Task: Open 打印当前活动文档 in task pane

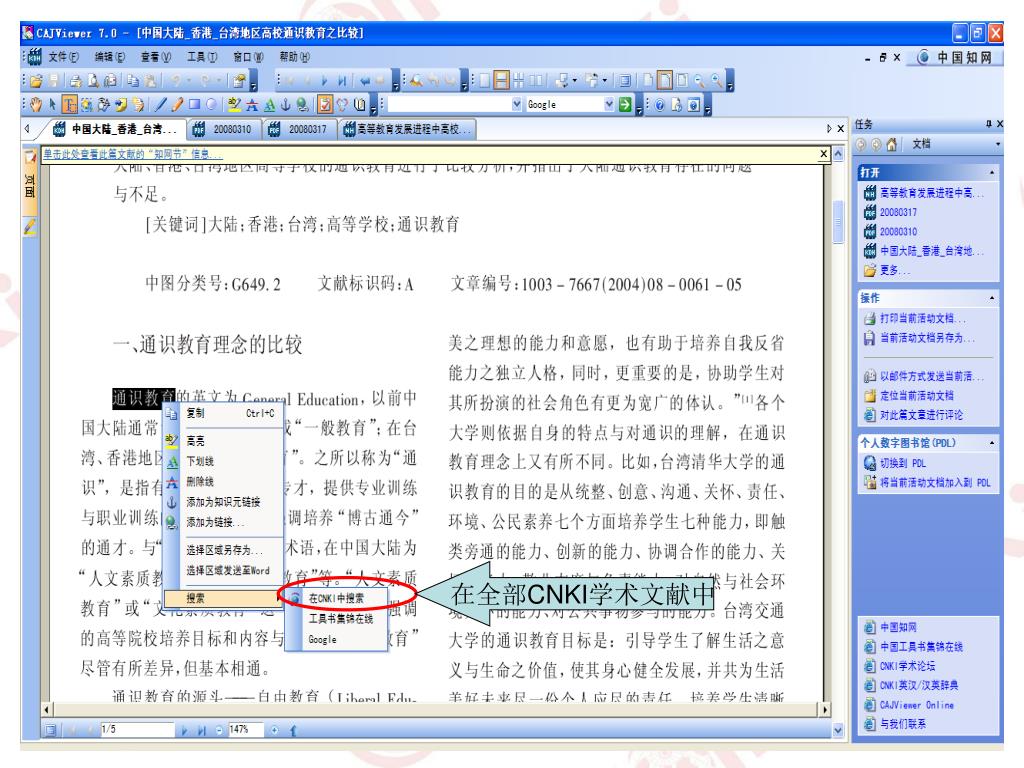Action: (x=922, y=318)
